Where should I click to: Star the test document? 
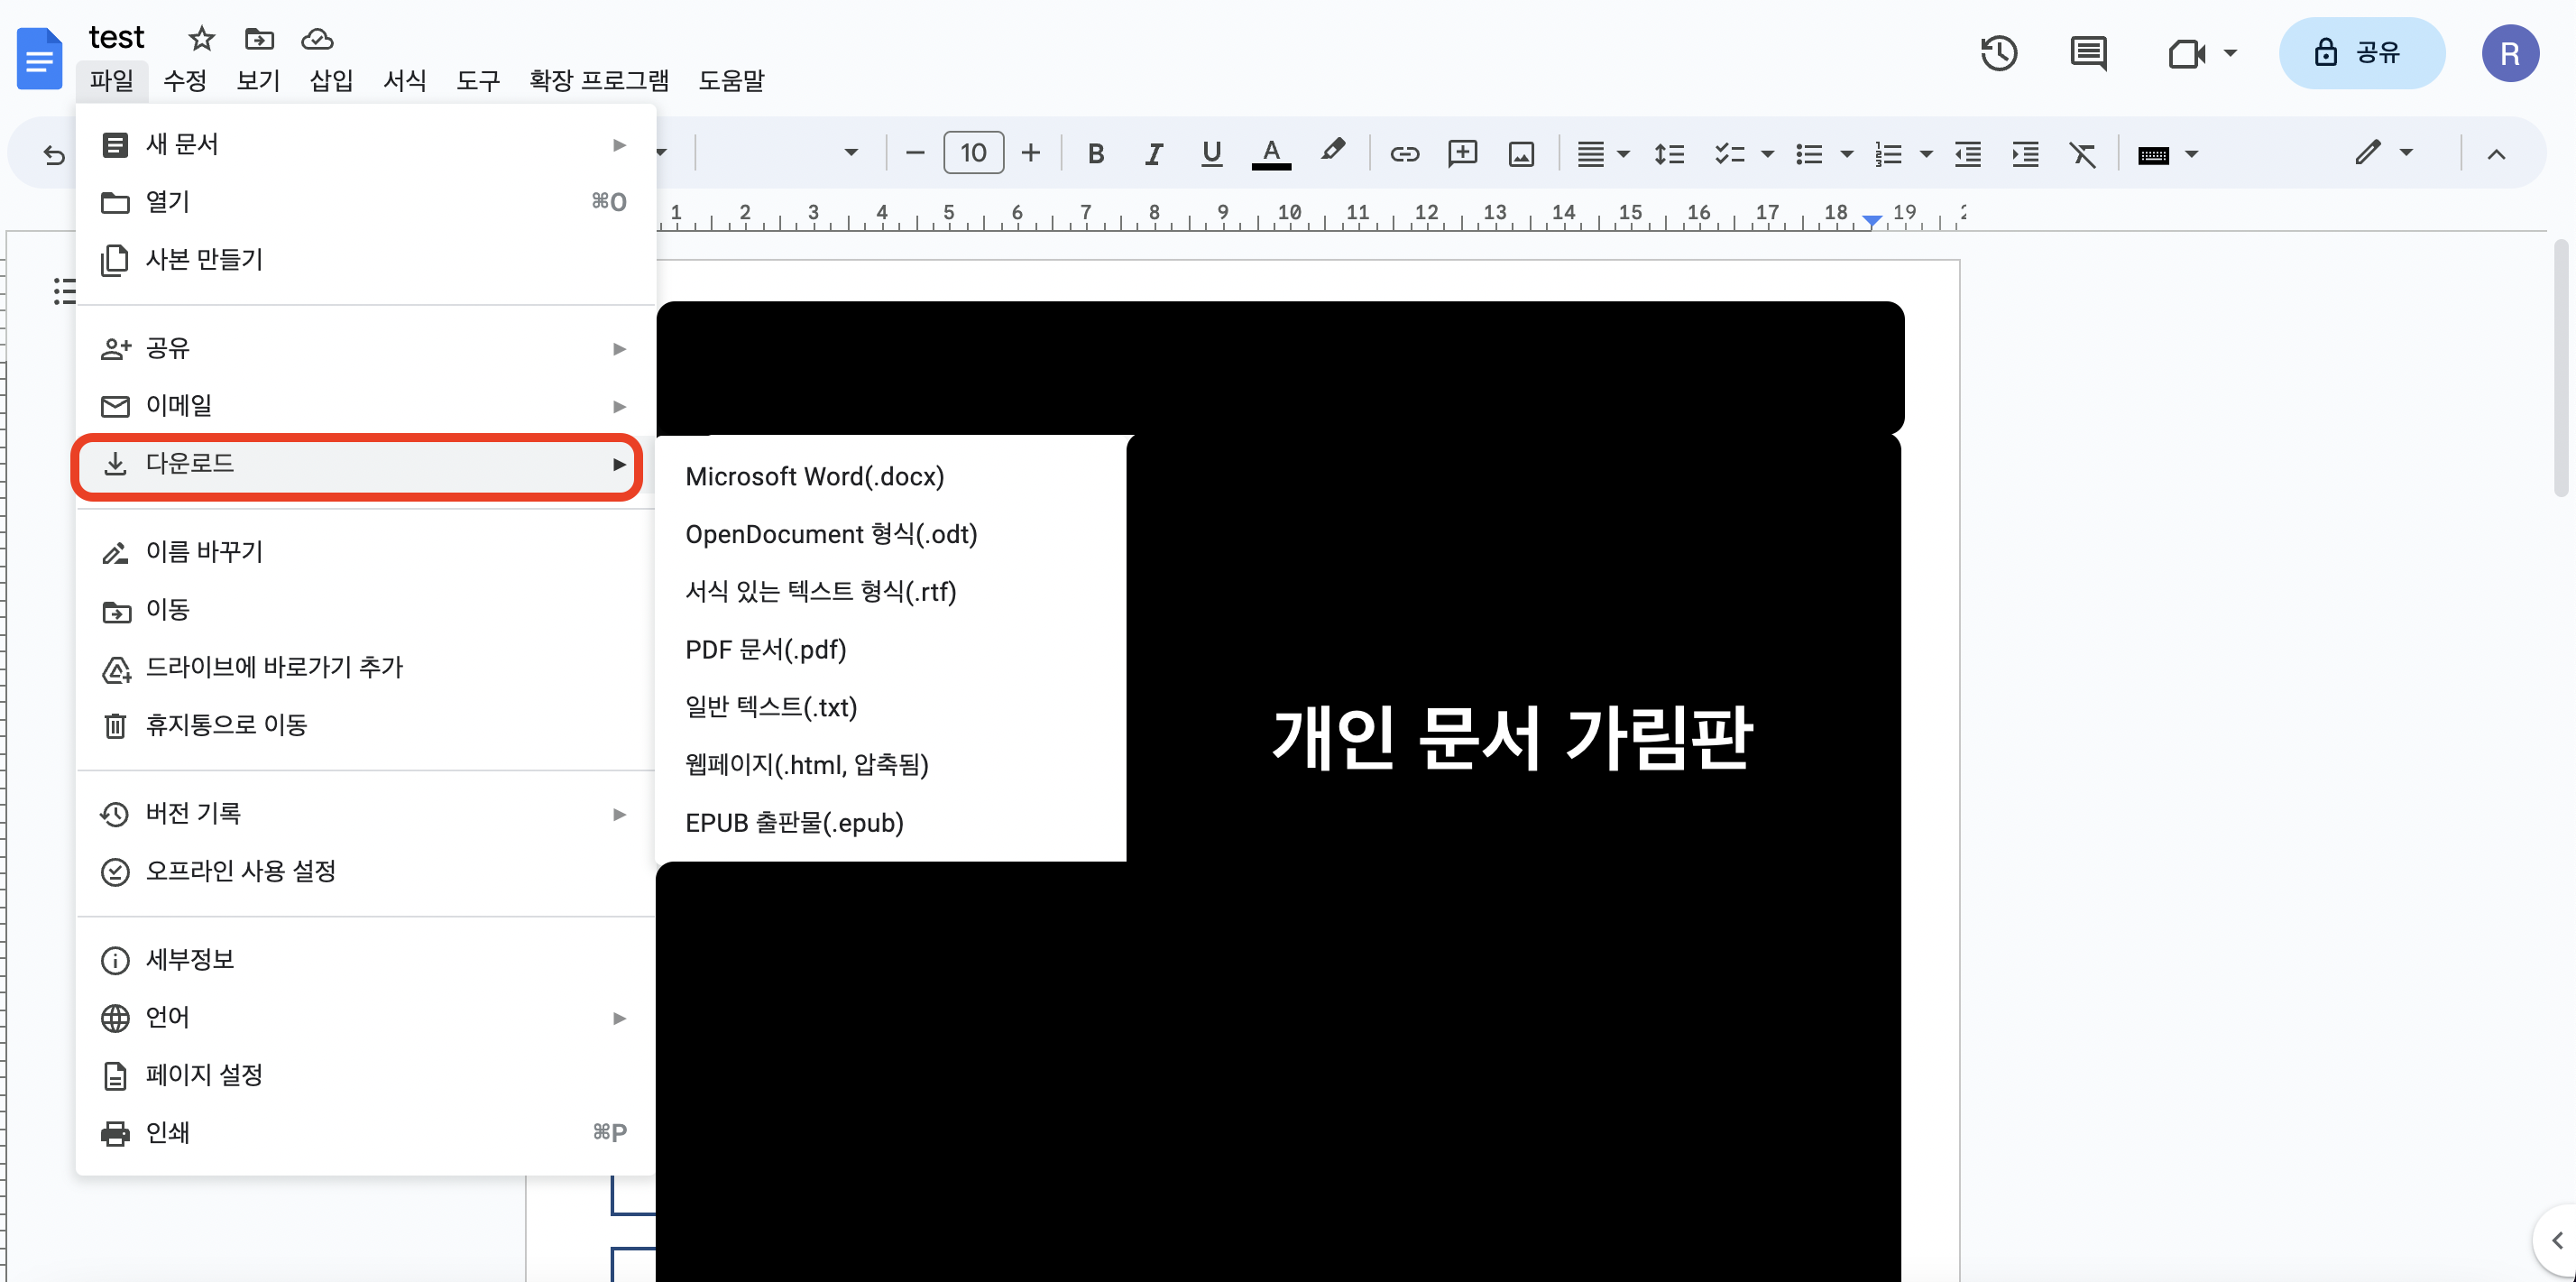point(201,39)
